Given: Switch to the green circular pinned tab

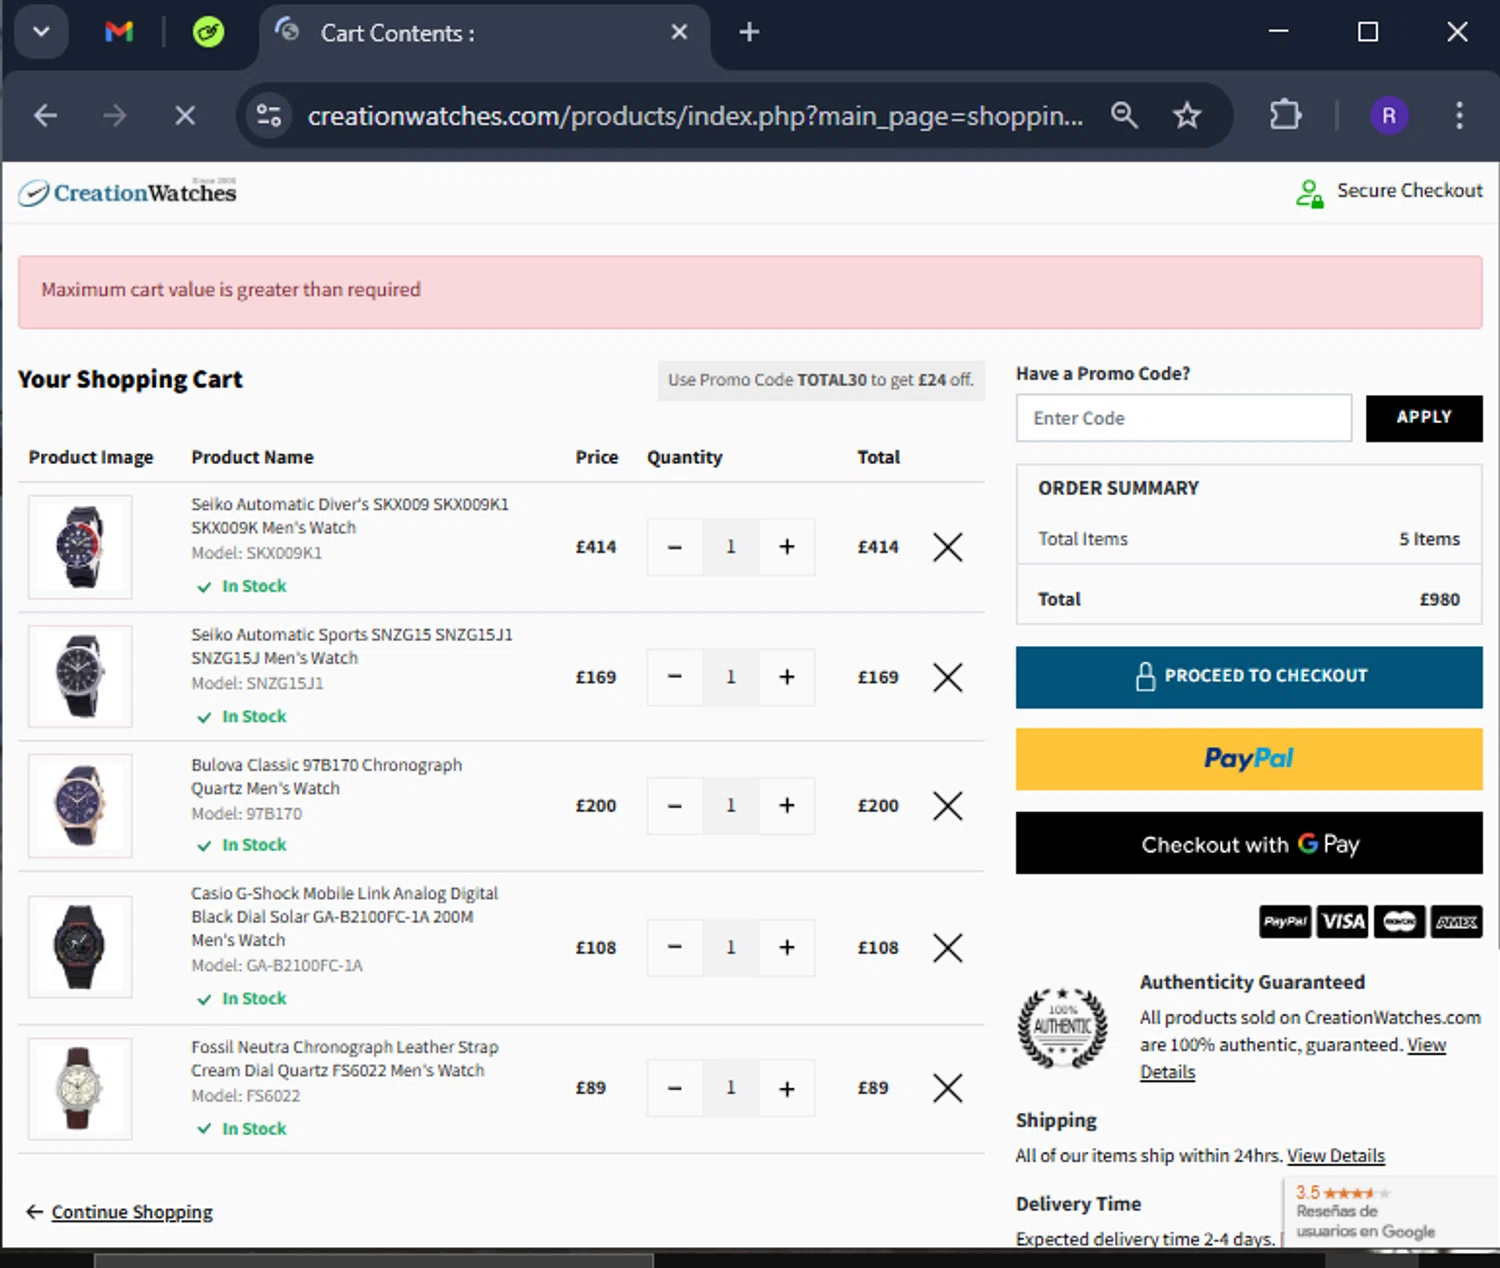Looking at the screenshot, I should pyautogui.click(x=208, y=32).
